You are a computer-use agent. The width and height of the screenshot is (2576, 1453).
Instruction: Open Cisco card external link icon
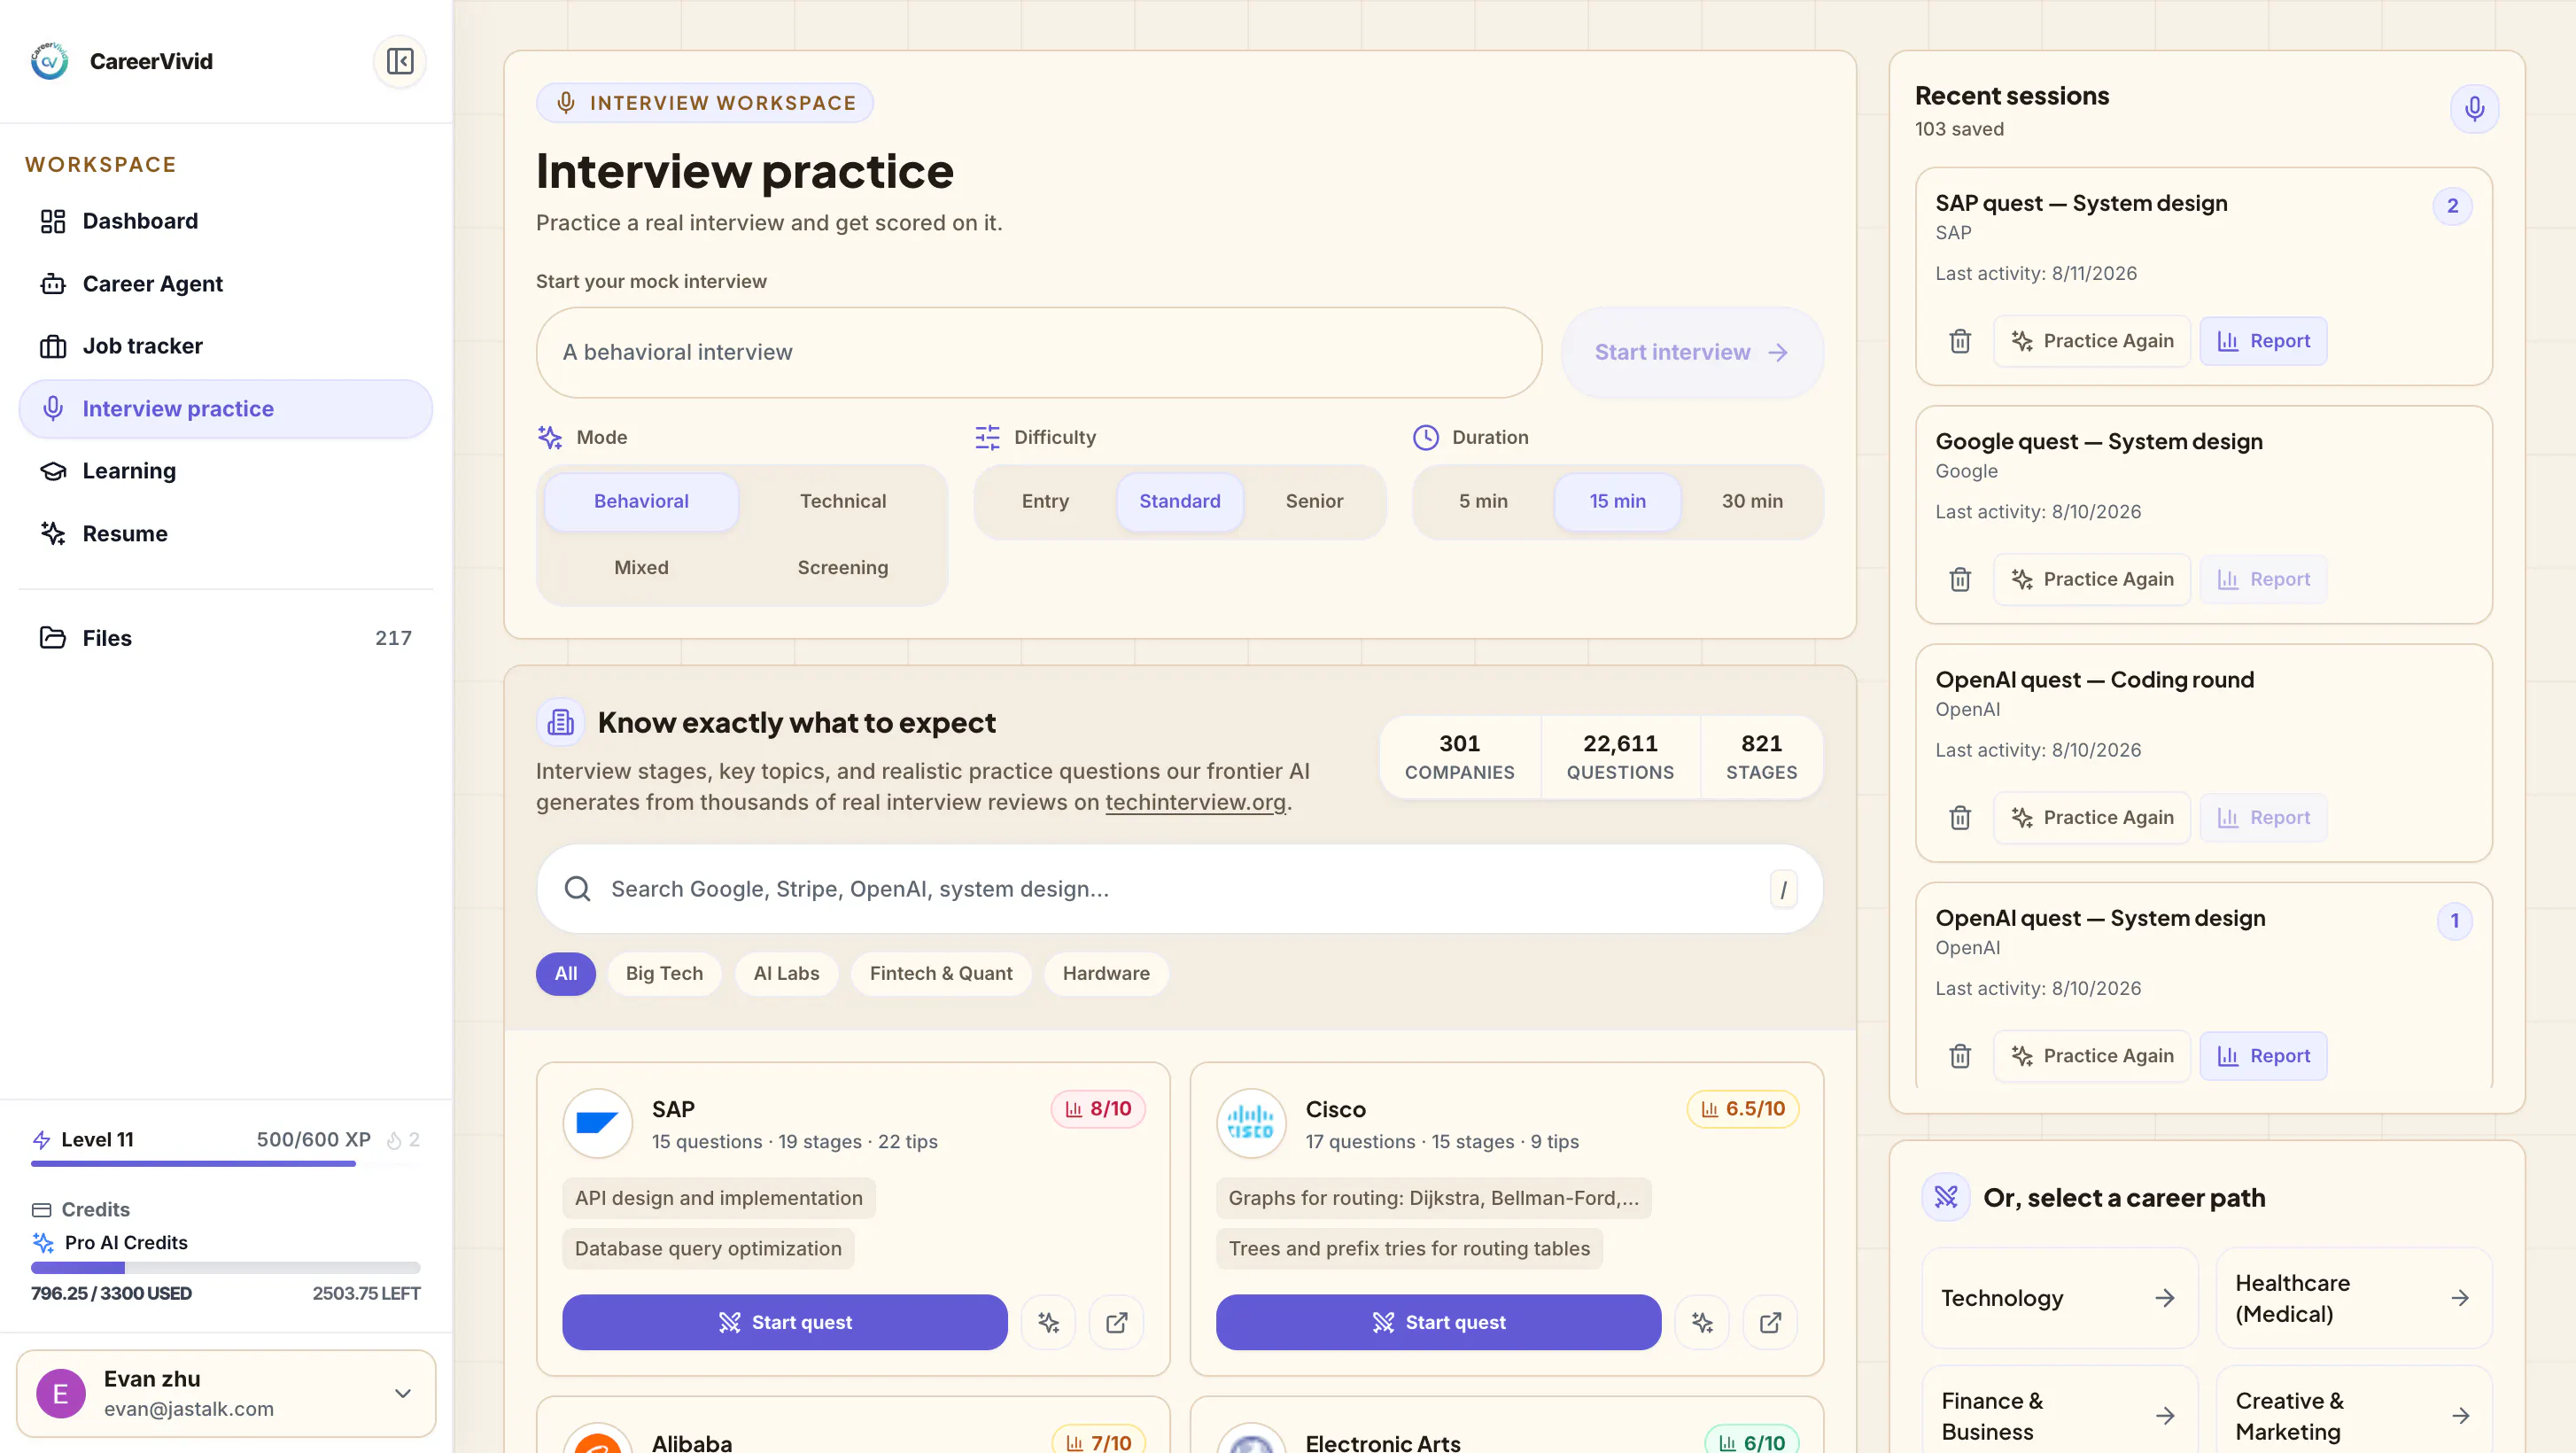(x=1770, y=1322)
